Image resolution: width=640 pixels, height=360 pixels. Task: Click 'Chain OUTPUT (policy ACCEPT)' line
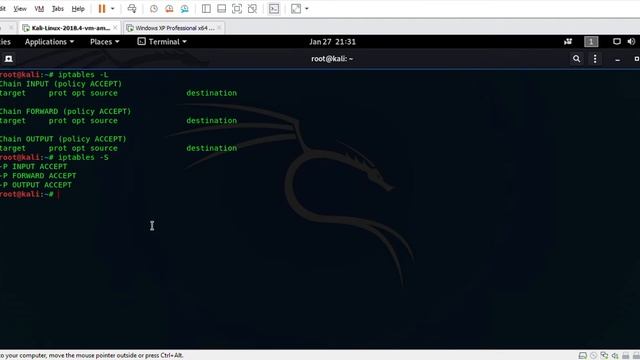point(63,139)
